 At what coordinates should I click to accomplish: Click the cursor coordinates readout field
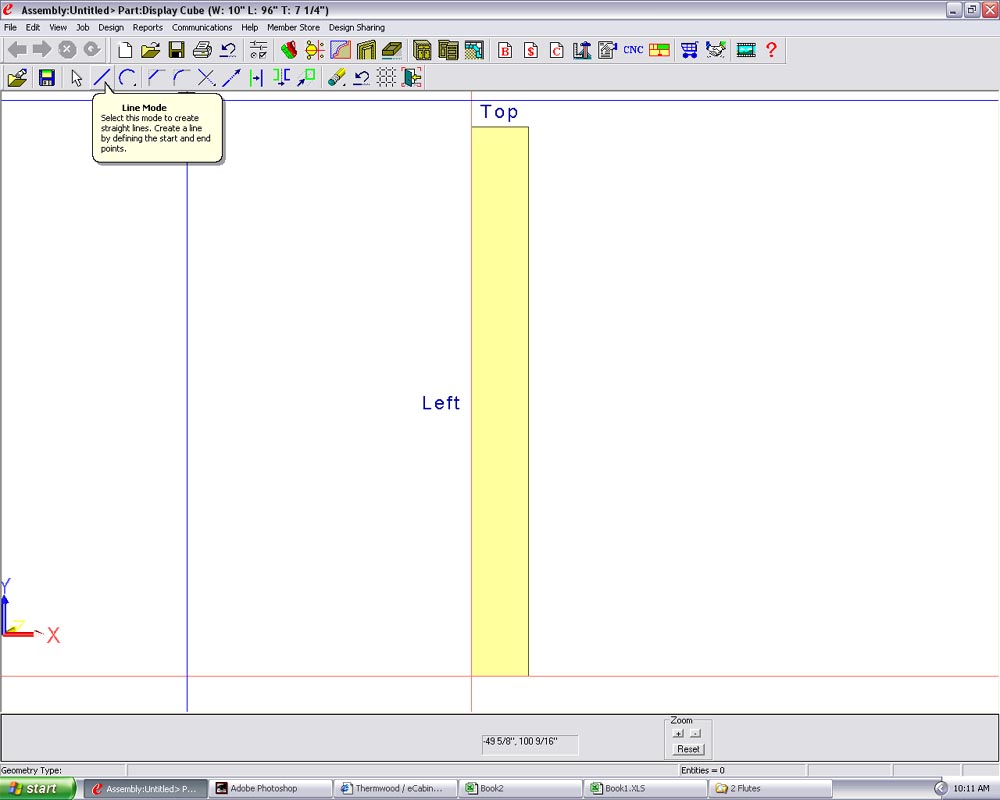[530, 744]
